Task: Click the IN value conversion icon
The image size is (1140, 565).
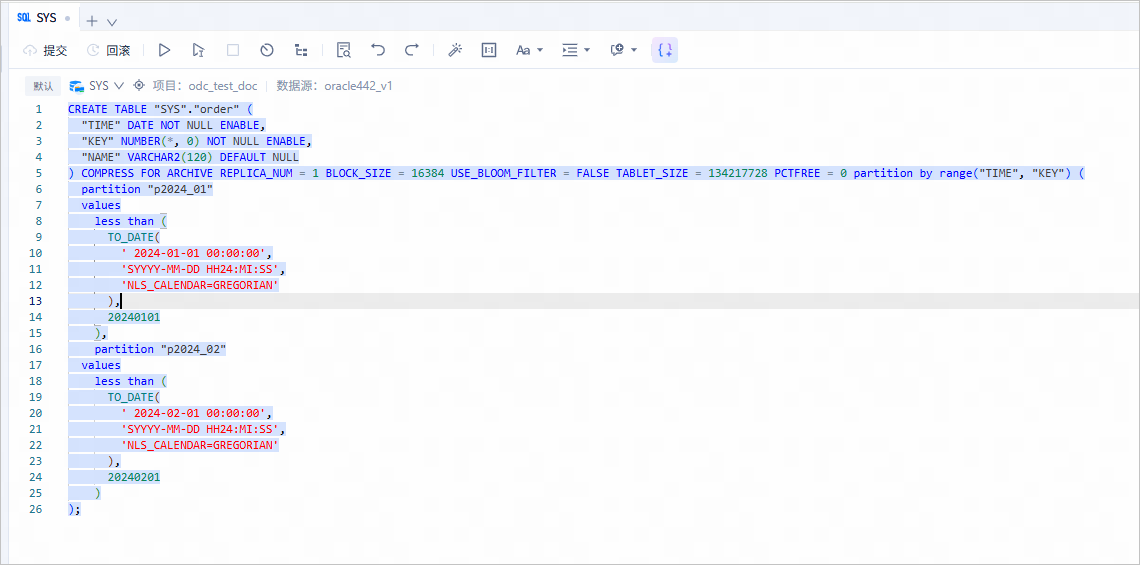Action: pyautogui.click(x=489, y=50)
